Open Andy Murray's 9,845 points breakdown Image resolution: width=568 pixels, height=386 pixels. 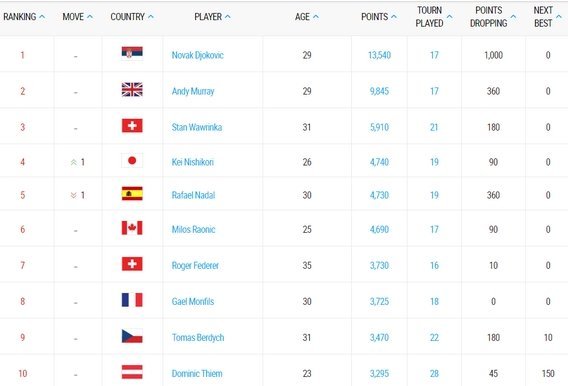point(379,91)
